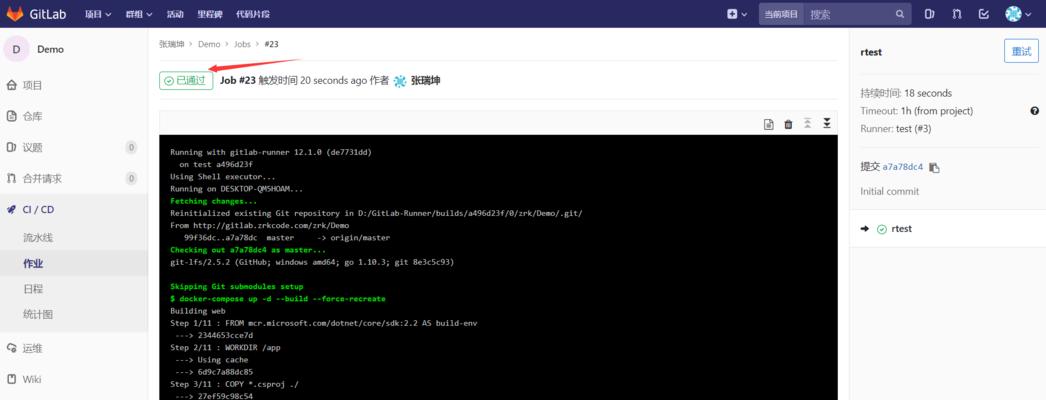Open the raw job log icon
Image resolution: width=1046 pixels, height=400 pixels.
pos(768,124)
